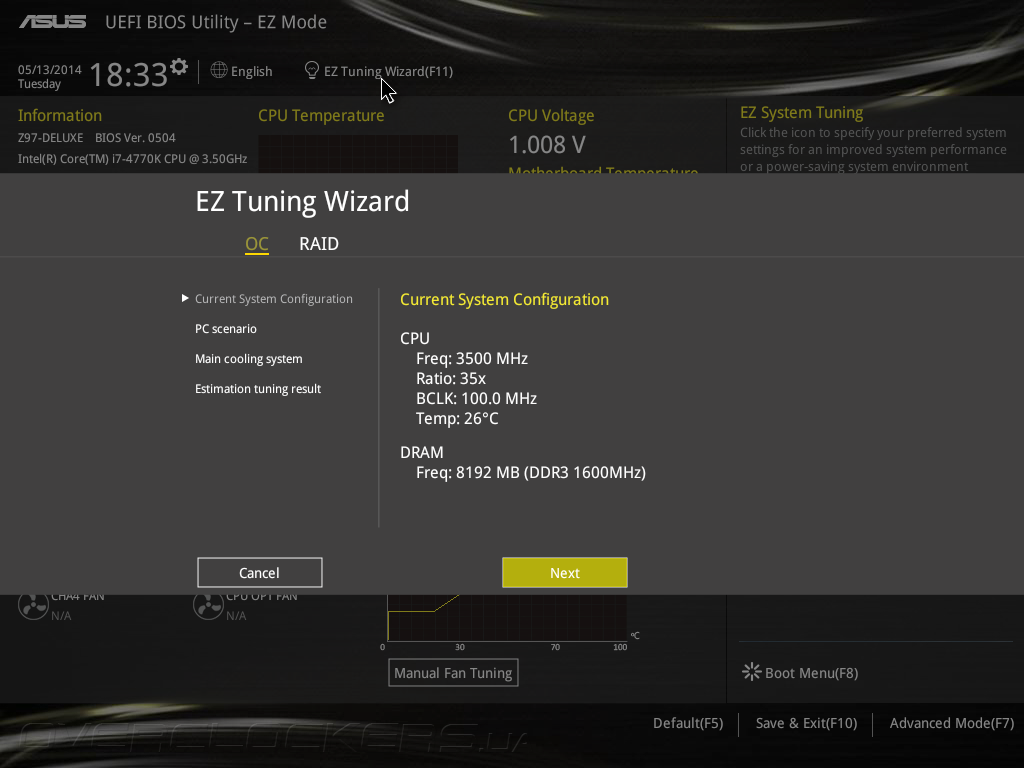Switch to Advanced Mode(F7)

click(952, 723)
